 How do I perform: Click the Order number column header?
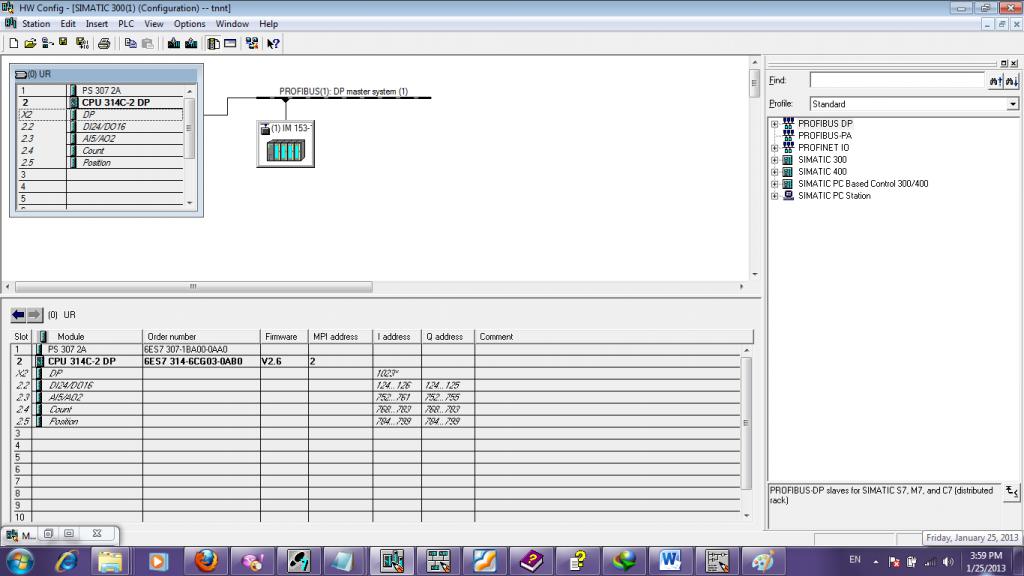200,337
